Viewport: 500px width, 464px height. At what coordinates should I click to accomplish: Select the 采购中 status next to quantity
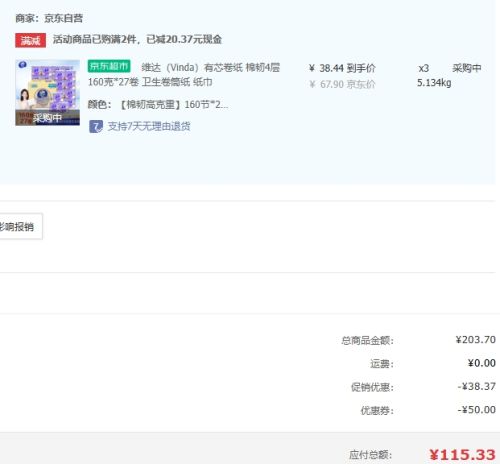[467, 68]
